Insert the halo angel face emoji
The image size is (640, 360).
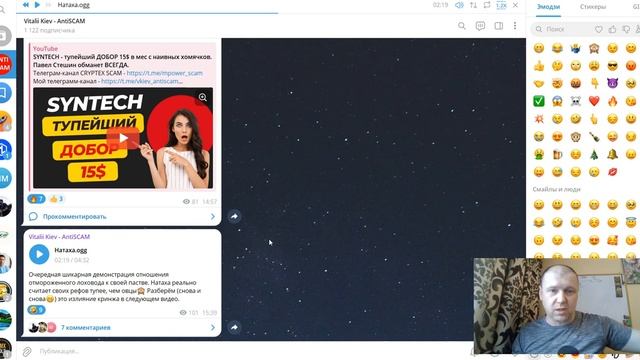click(631, 222)
